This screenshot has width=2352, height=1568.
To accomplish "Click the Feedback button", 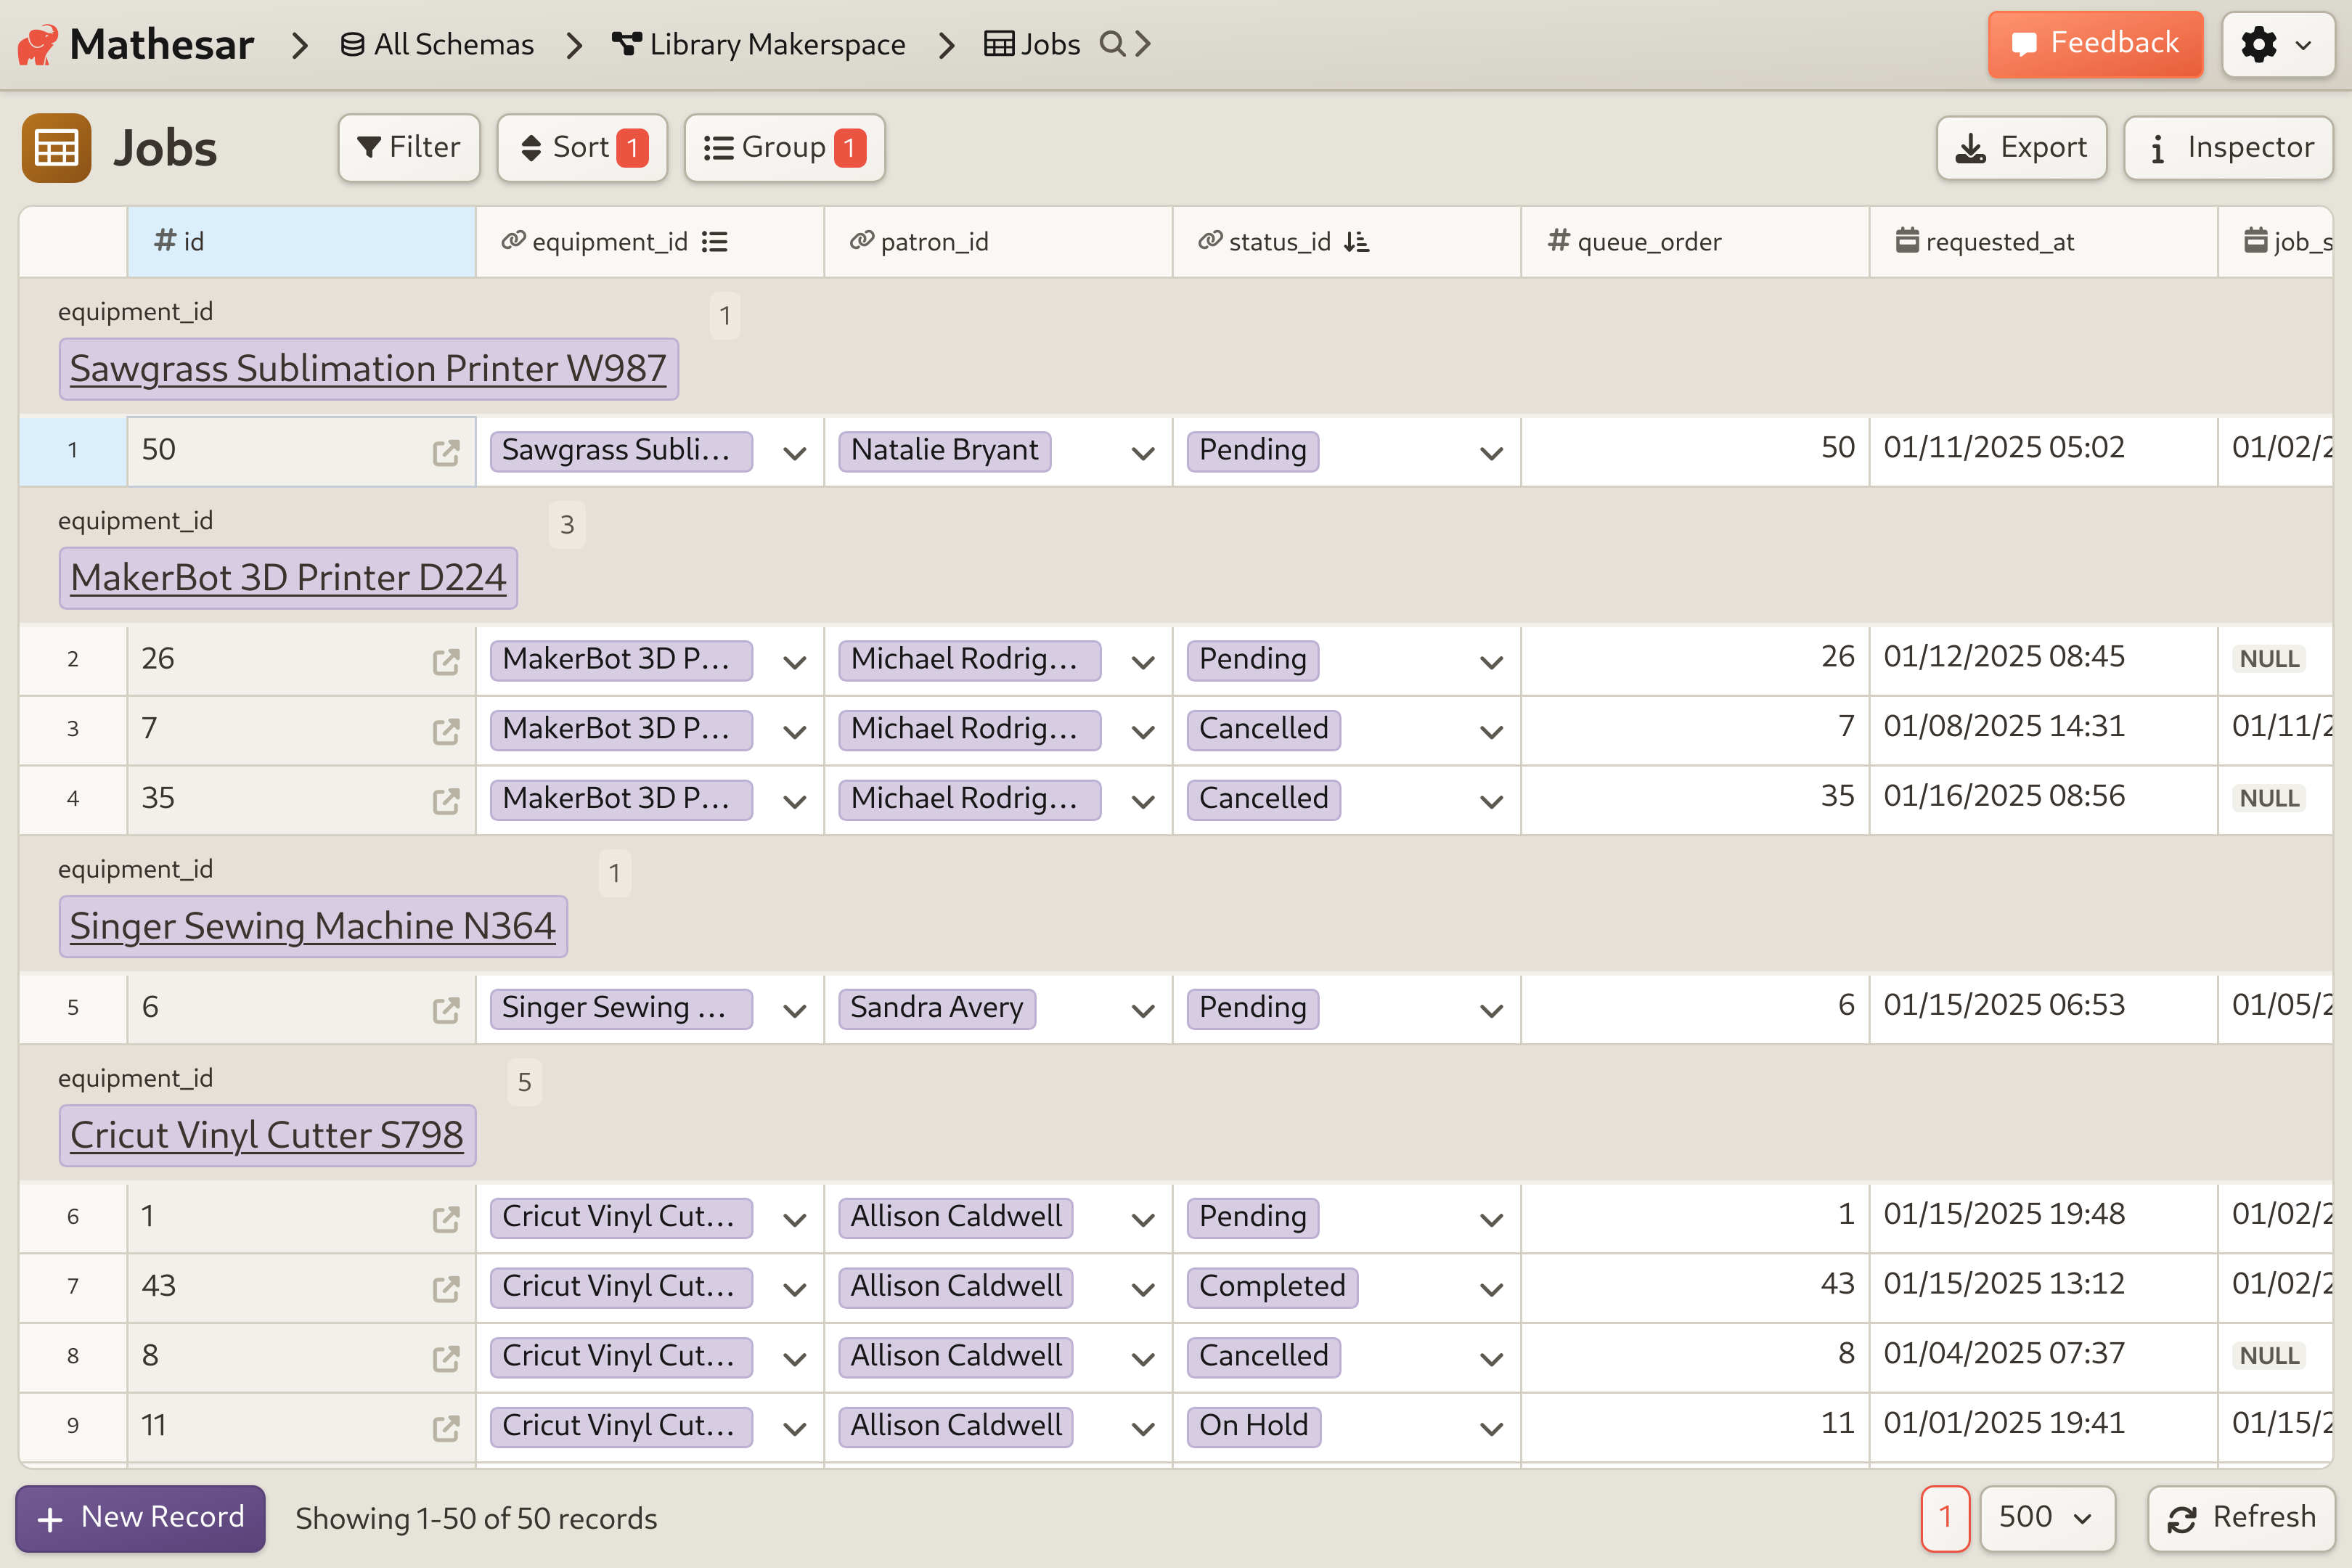I will [2095, 44].
